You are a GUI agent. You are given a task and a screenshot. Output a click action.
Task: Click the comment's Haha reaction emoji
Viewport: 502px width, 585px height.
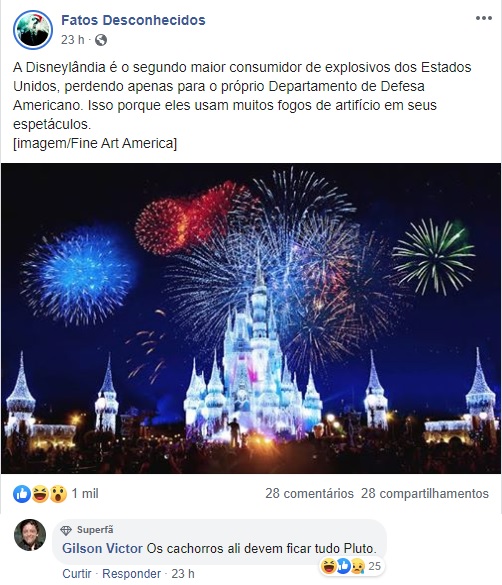click(x=328, y=566)
